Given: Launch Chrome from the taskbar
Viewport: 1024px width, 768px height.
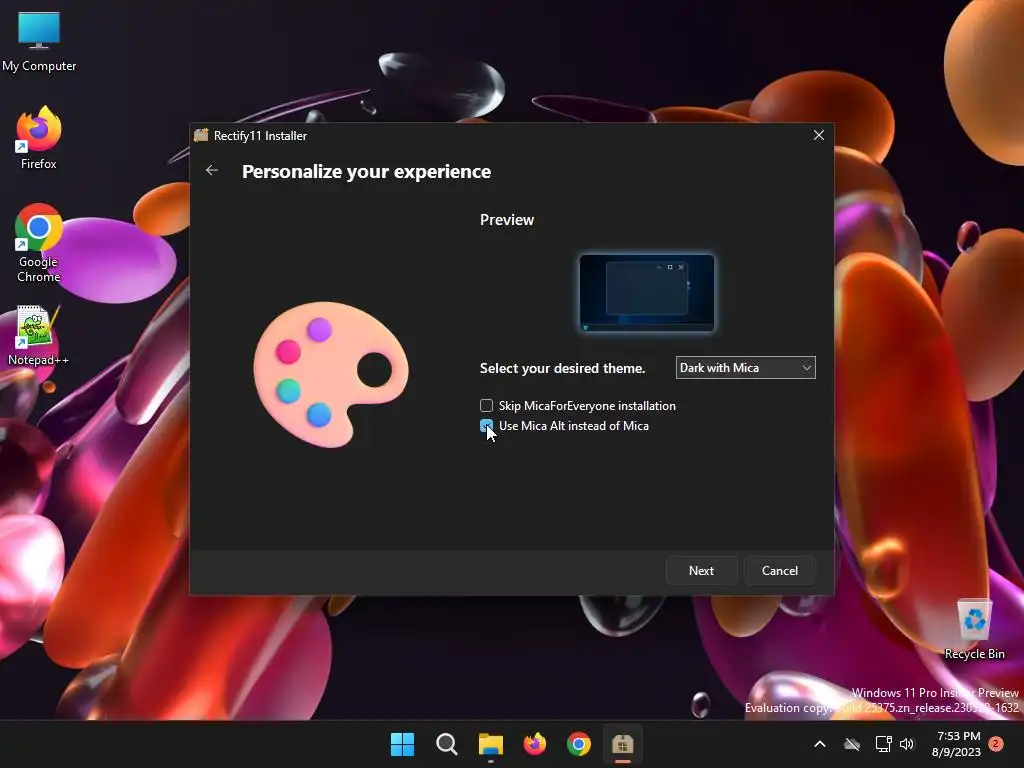Looking at the screenshot, I should point(579,744).
